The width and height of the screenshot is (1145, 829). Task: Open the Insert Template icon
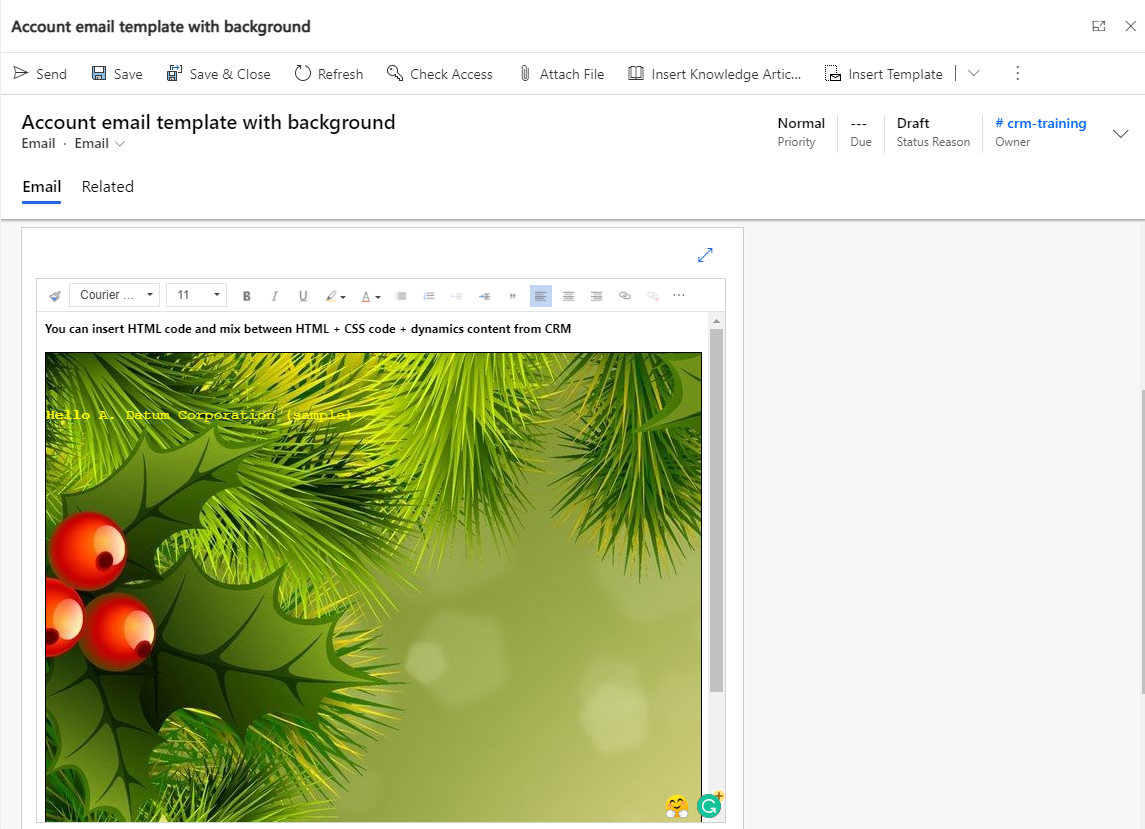831,72
